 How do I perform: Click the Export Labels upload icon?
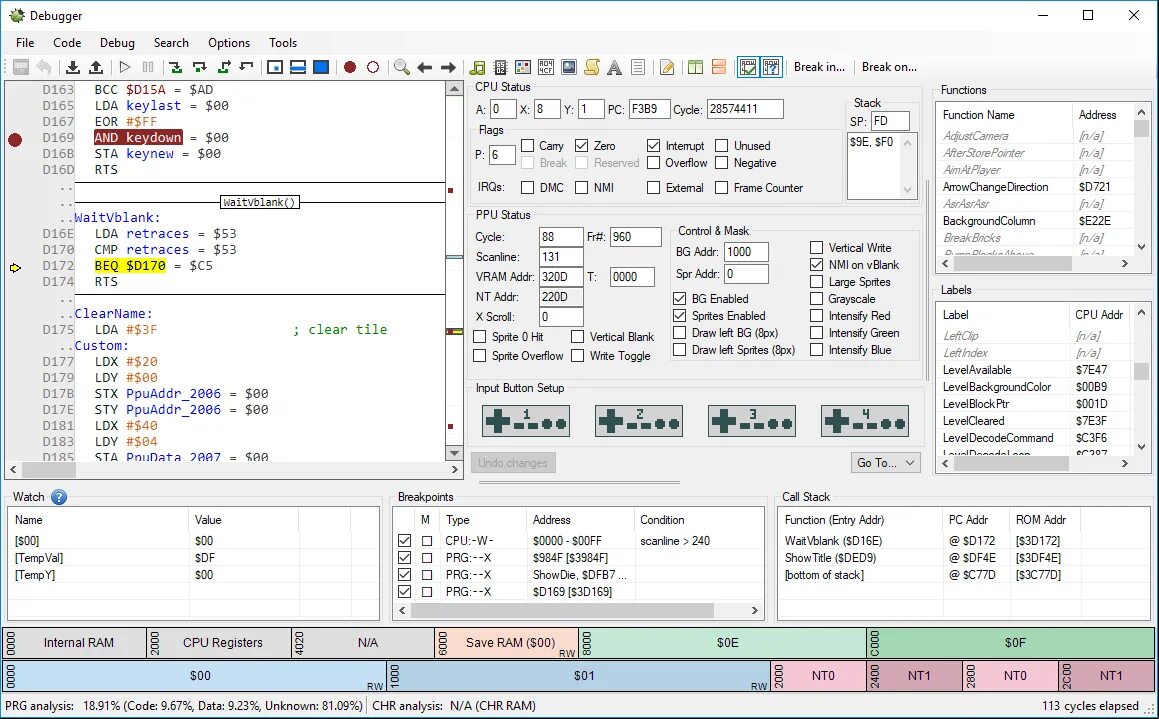pos(96,67)
